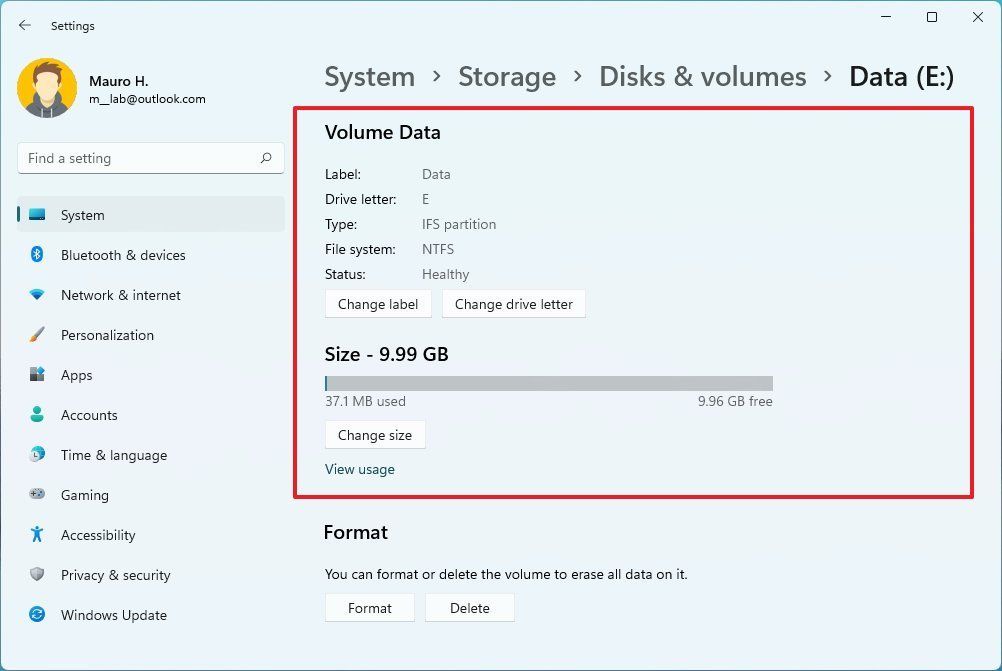Image resolution: width=1002 pixels, height=671 pixels.
Task: Click the Change size button
Action: 375,435
